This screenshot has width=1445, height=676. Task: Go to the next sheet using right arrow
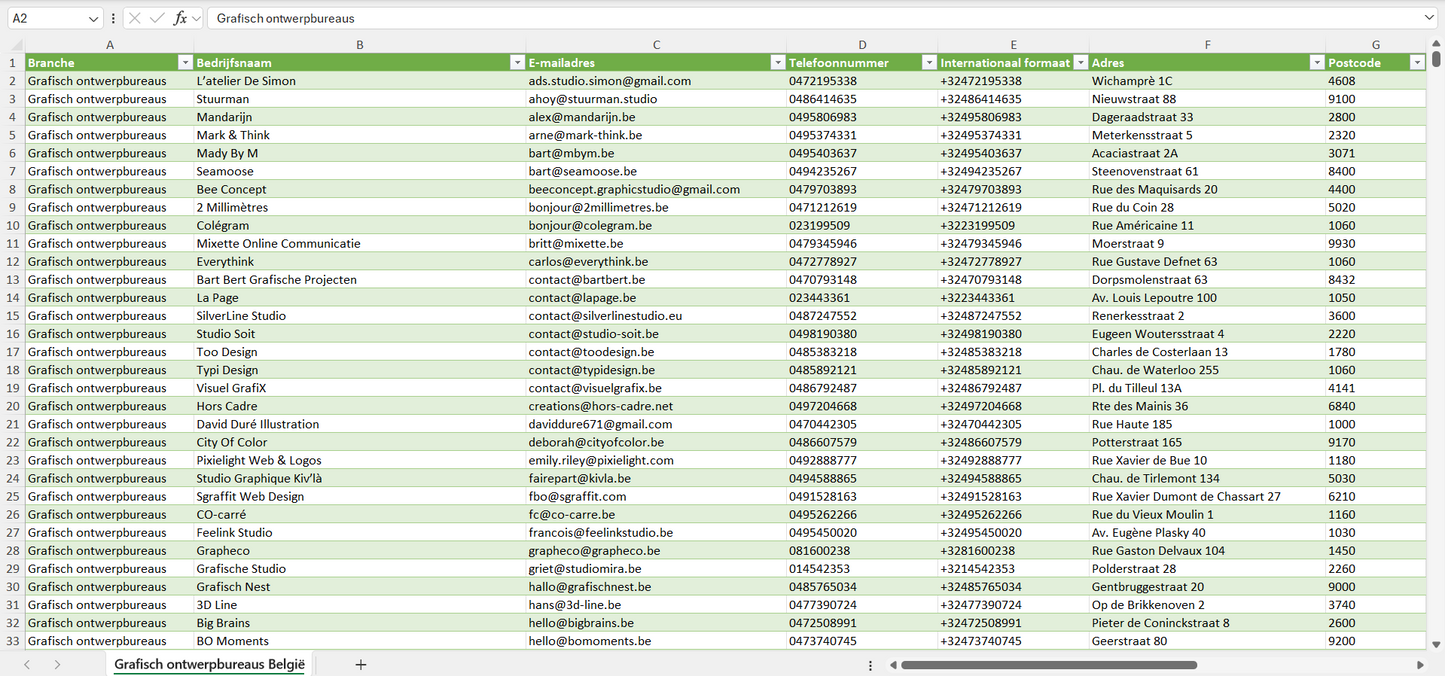coord(57,665)
